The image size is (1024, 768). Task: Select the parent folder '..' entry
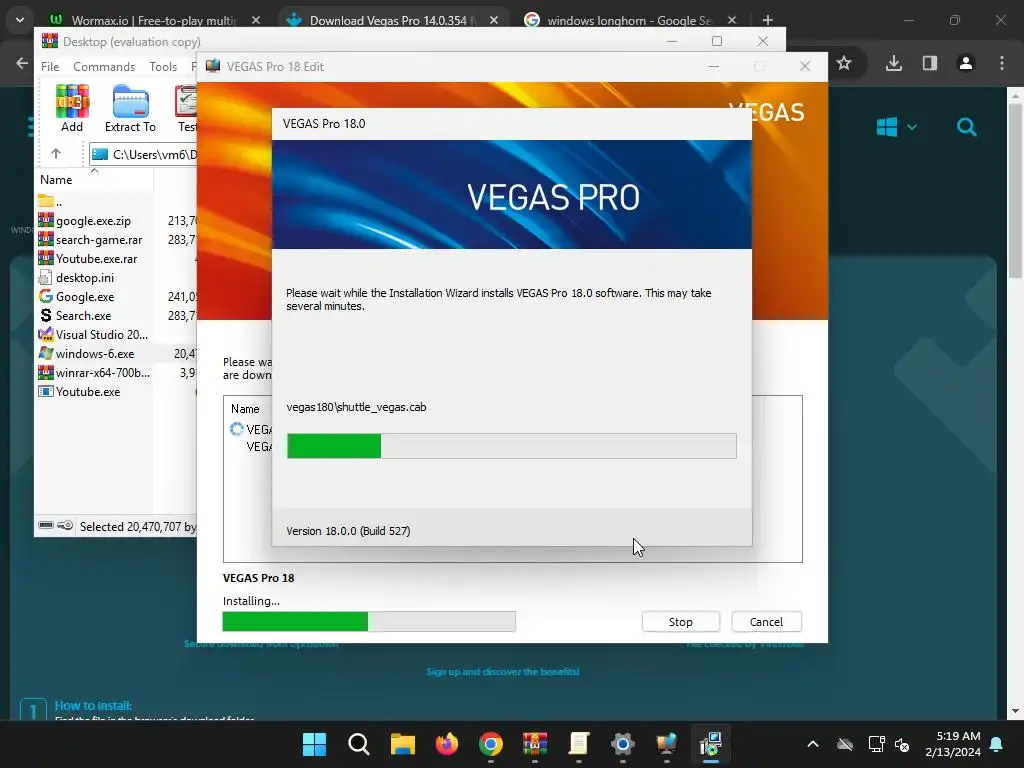coord(50,201)
